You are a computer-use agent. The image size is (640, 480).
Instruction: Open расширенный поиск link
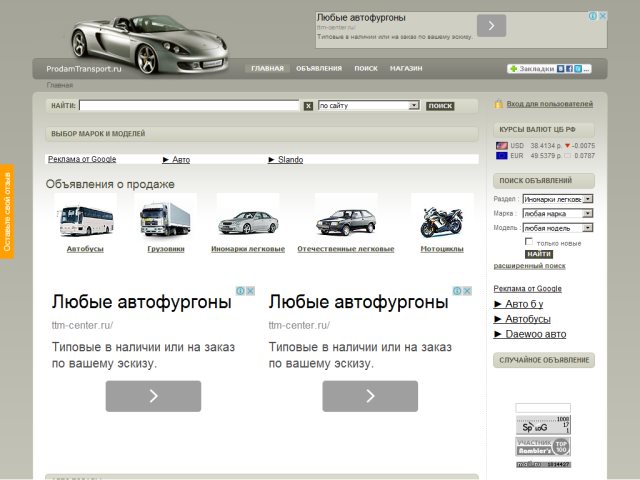tap(529, 266)
